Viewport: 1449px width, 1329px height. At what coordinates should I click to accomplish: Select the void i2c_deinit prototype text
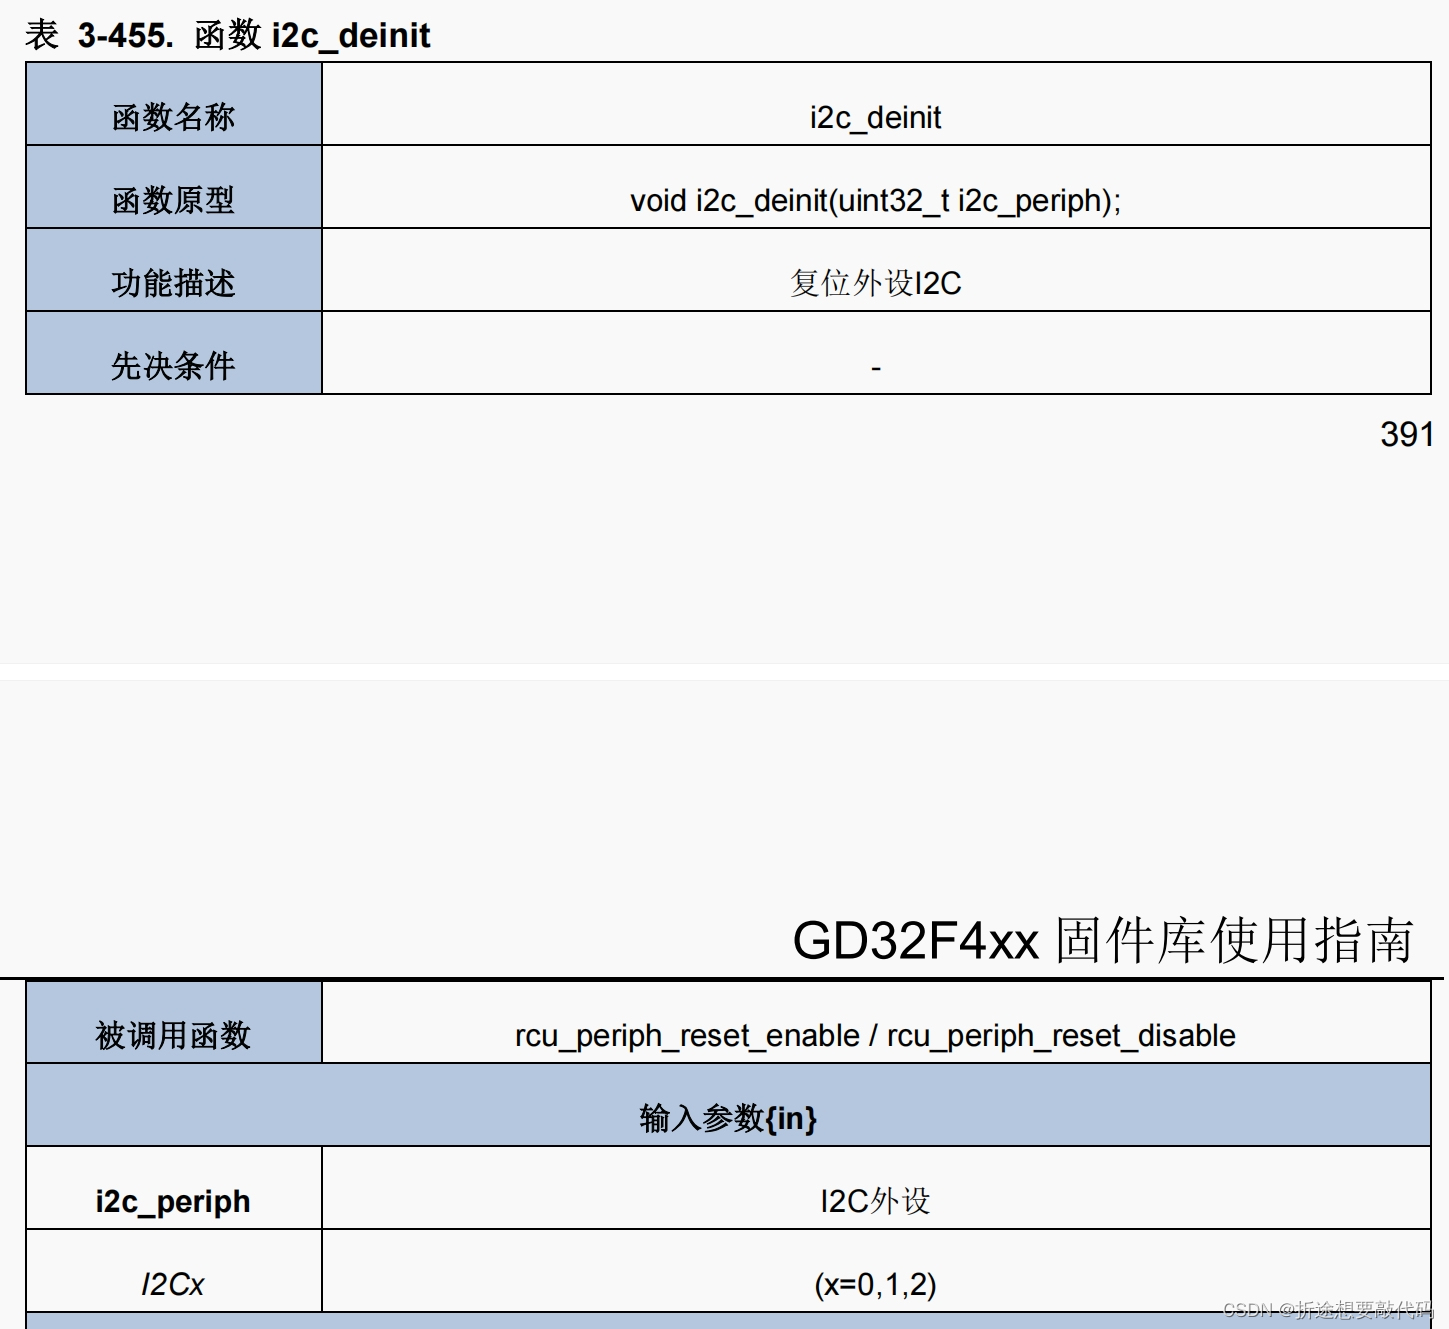[x=875, y=201]
